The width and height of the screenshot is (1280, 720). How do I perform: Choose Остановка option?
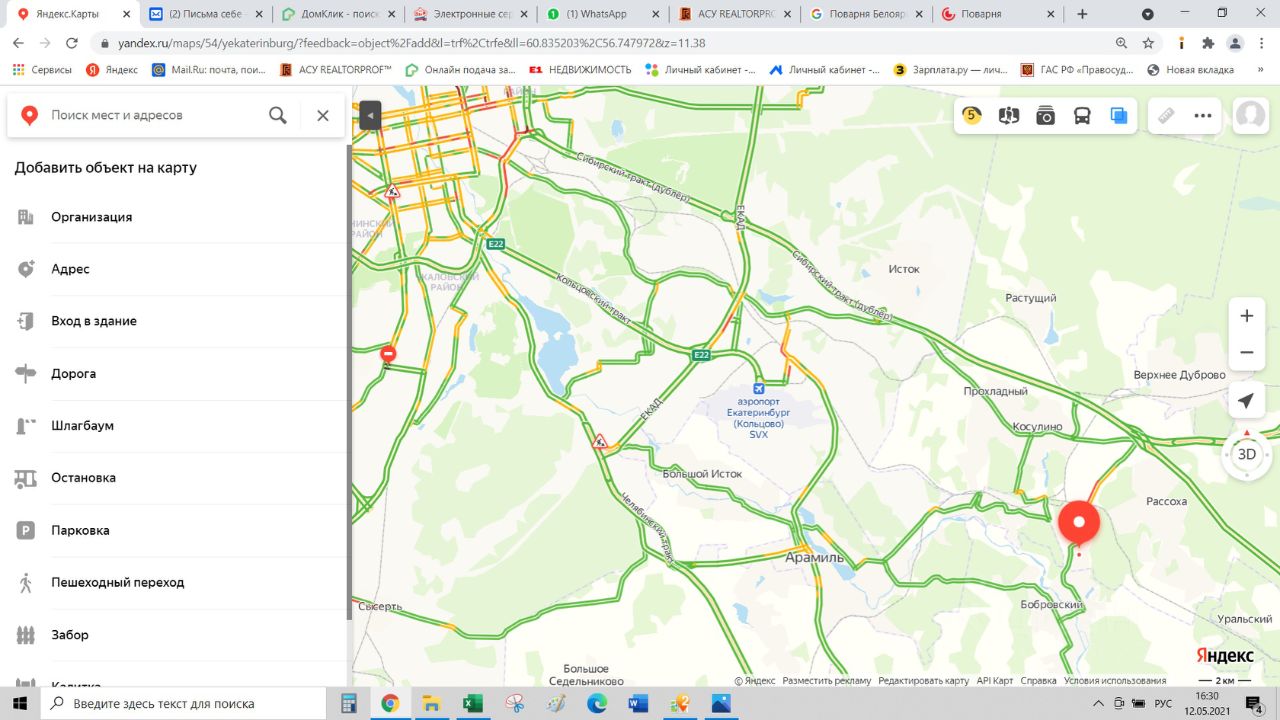point(176,477)
